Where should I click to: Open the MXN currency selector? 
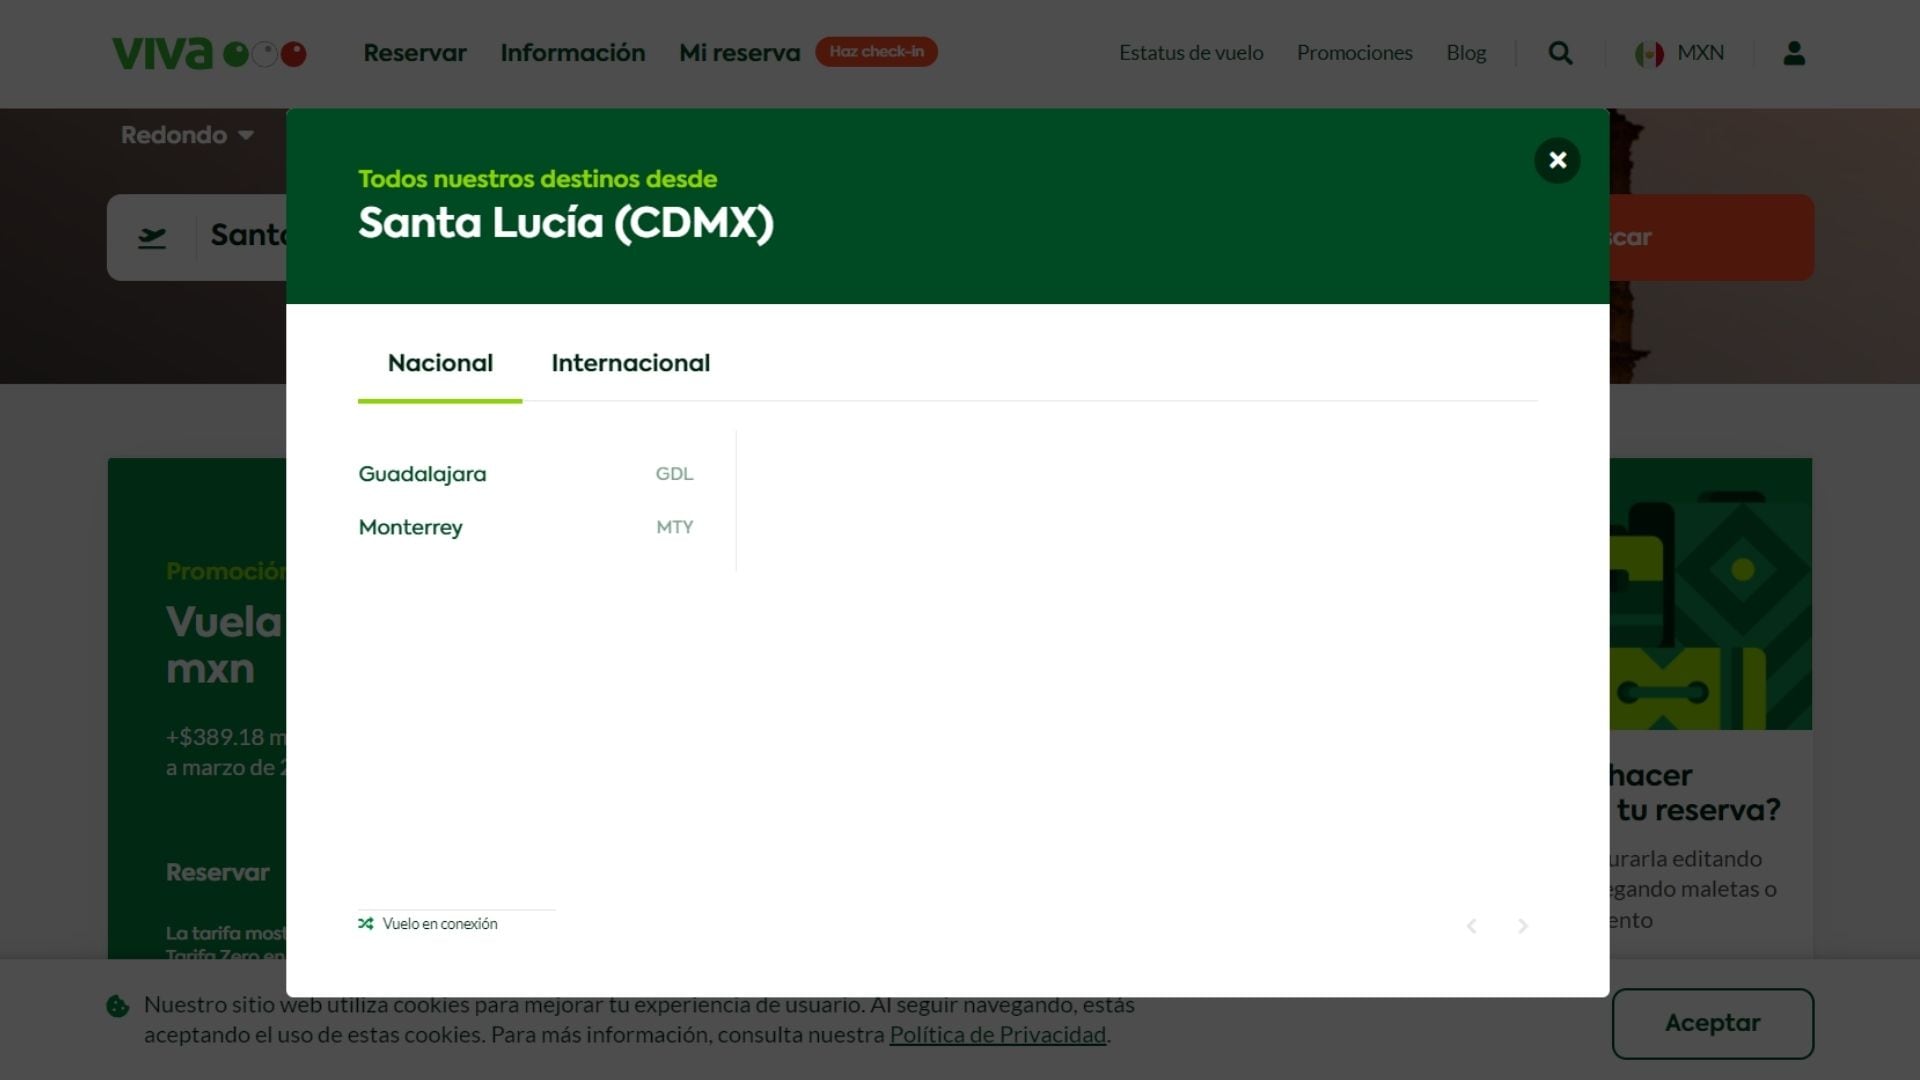[1700, 53]
